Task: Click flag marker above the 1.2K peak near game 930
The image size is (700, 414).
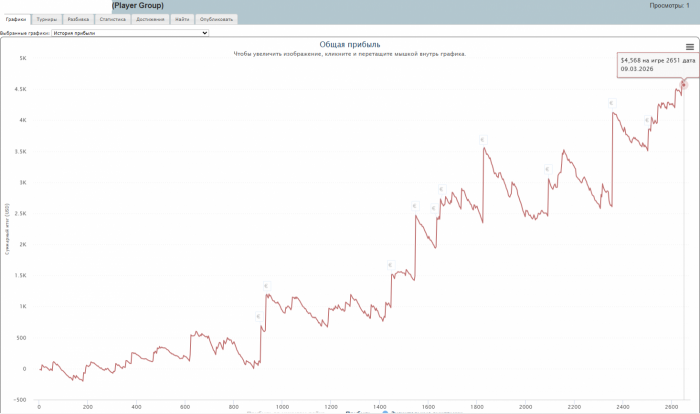Action: pos(267,286)
